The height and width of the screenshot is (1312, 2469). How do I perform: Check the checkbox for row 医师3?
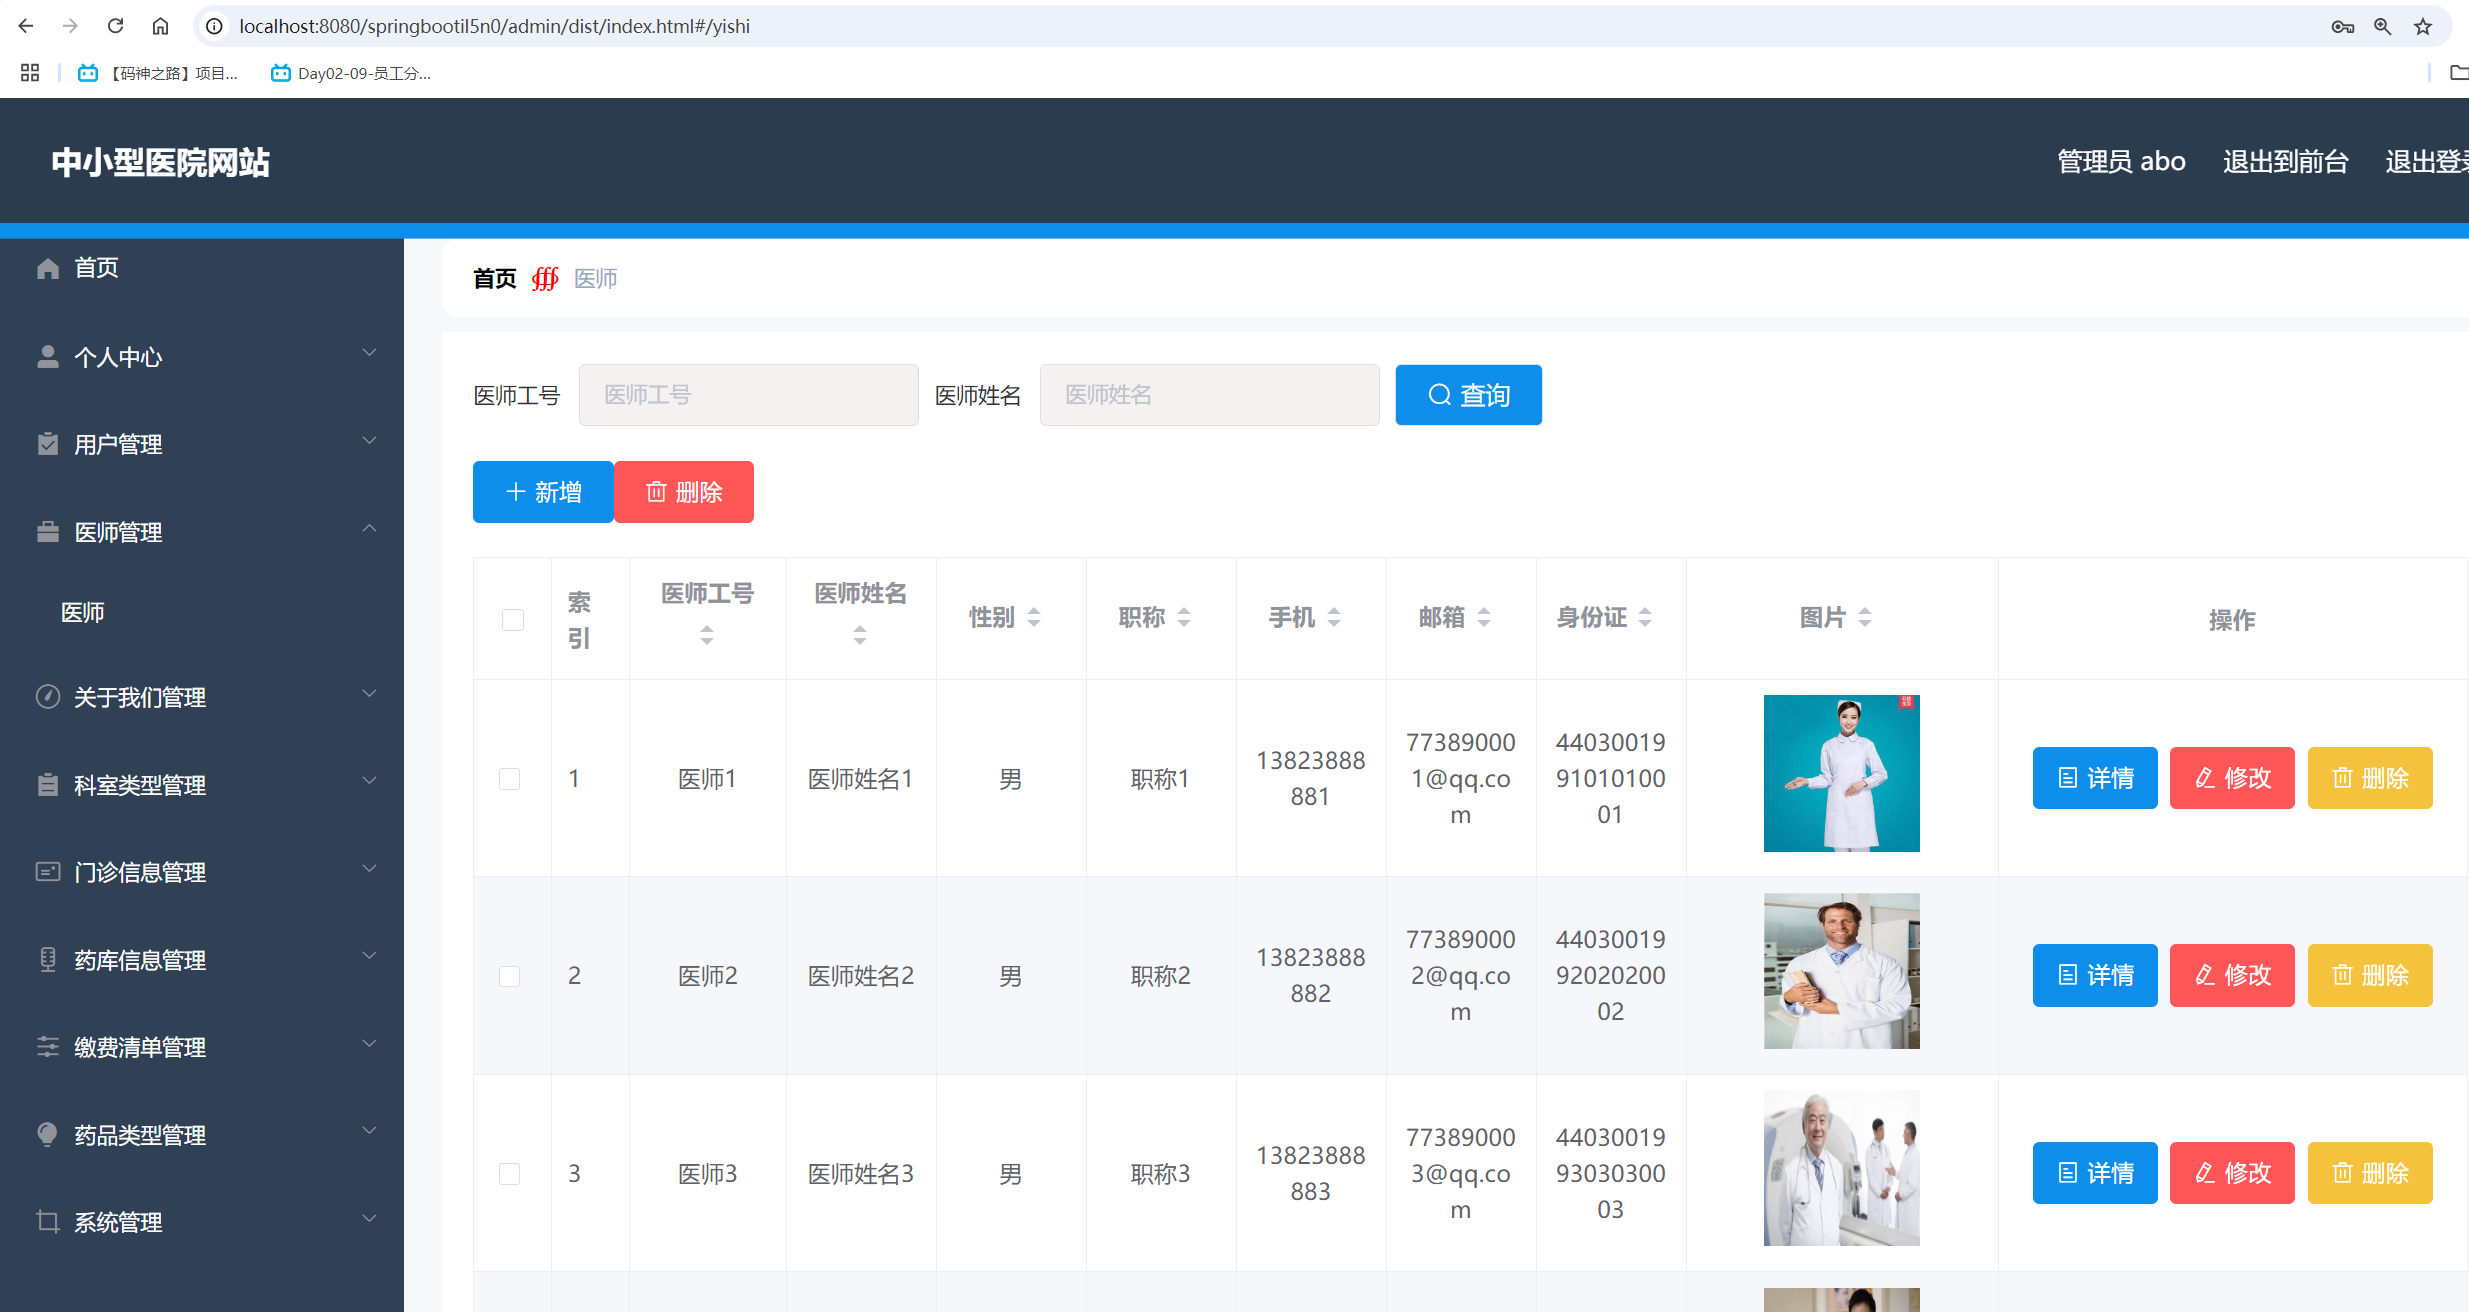click(x=510, y=1174)
